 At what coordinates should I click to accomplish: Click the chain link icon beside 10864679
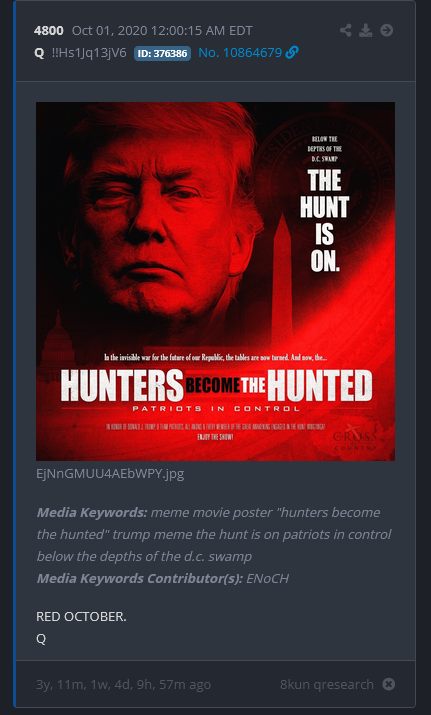click(292, 53)
